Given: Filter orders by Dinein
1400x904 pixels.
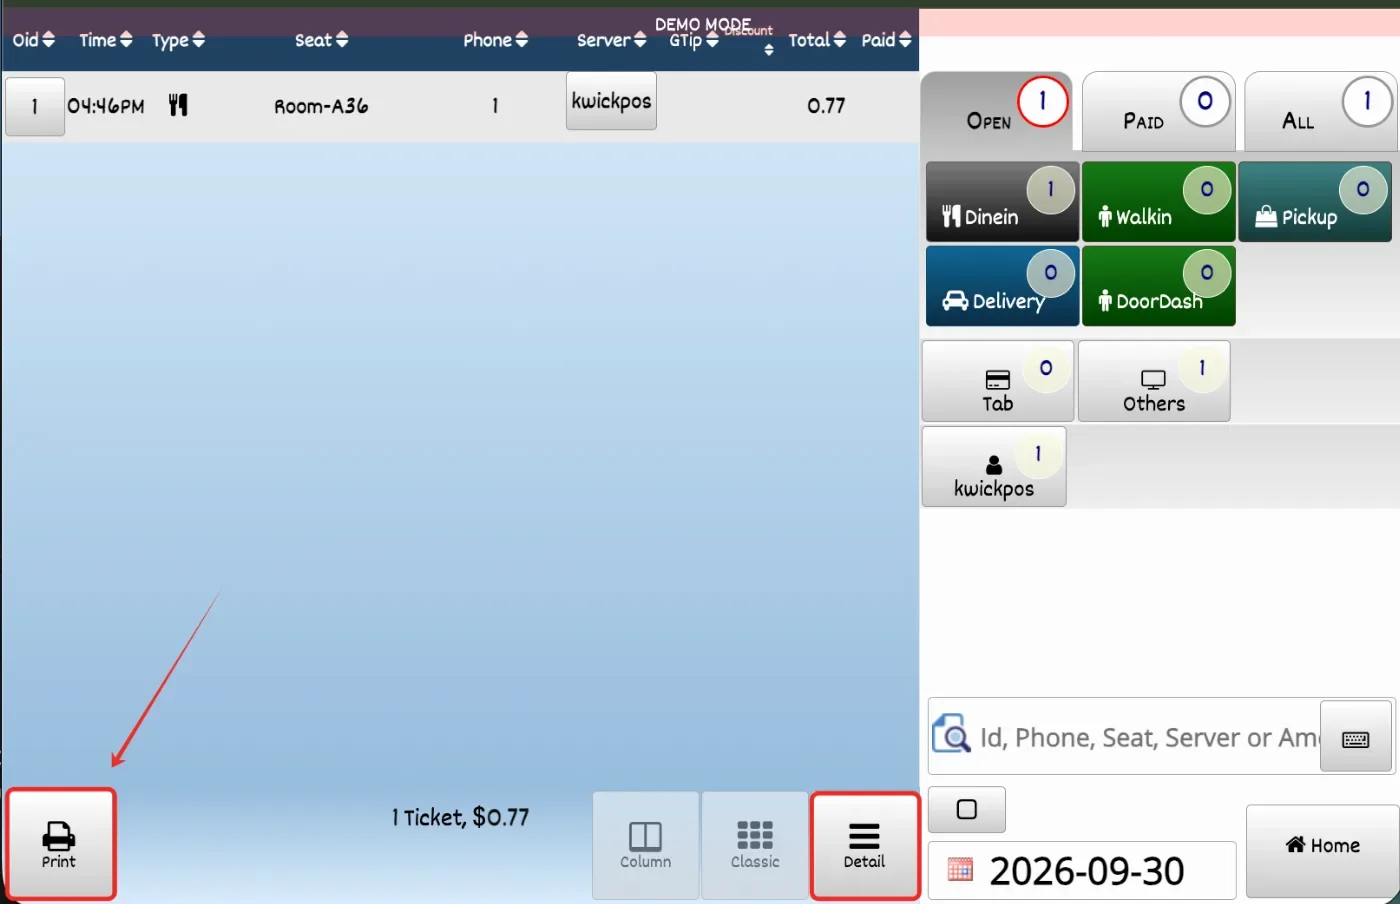Looking at the screenshot, I should click(x=1002, y=202).
